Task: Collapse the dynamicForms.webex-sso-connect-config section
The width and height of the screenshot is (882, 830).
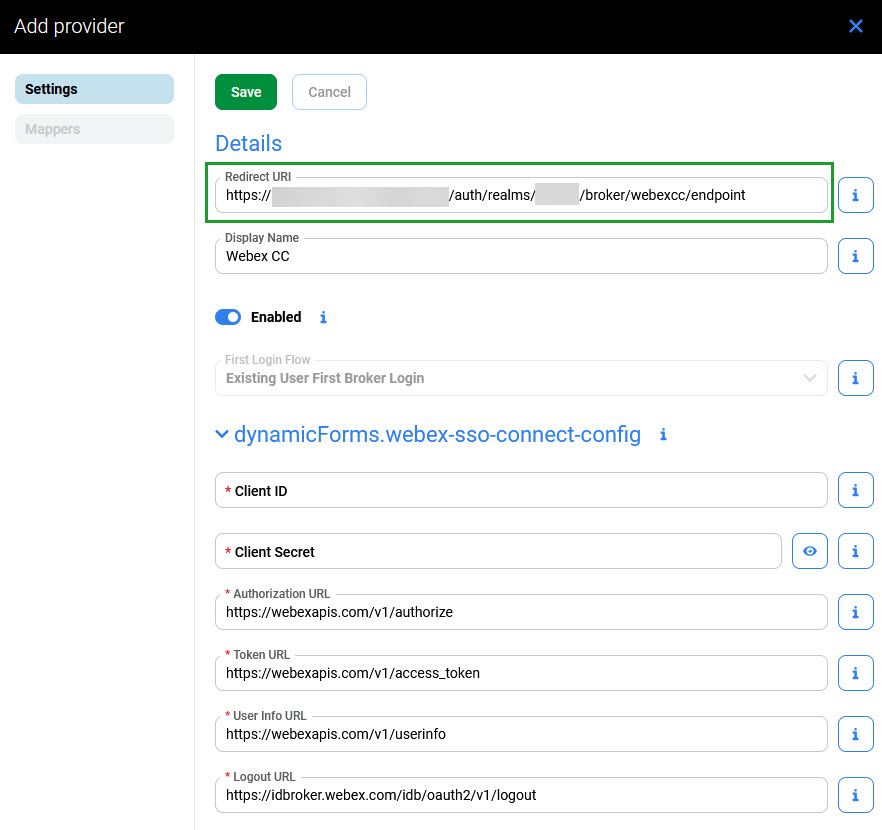Action: [222, 435]
